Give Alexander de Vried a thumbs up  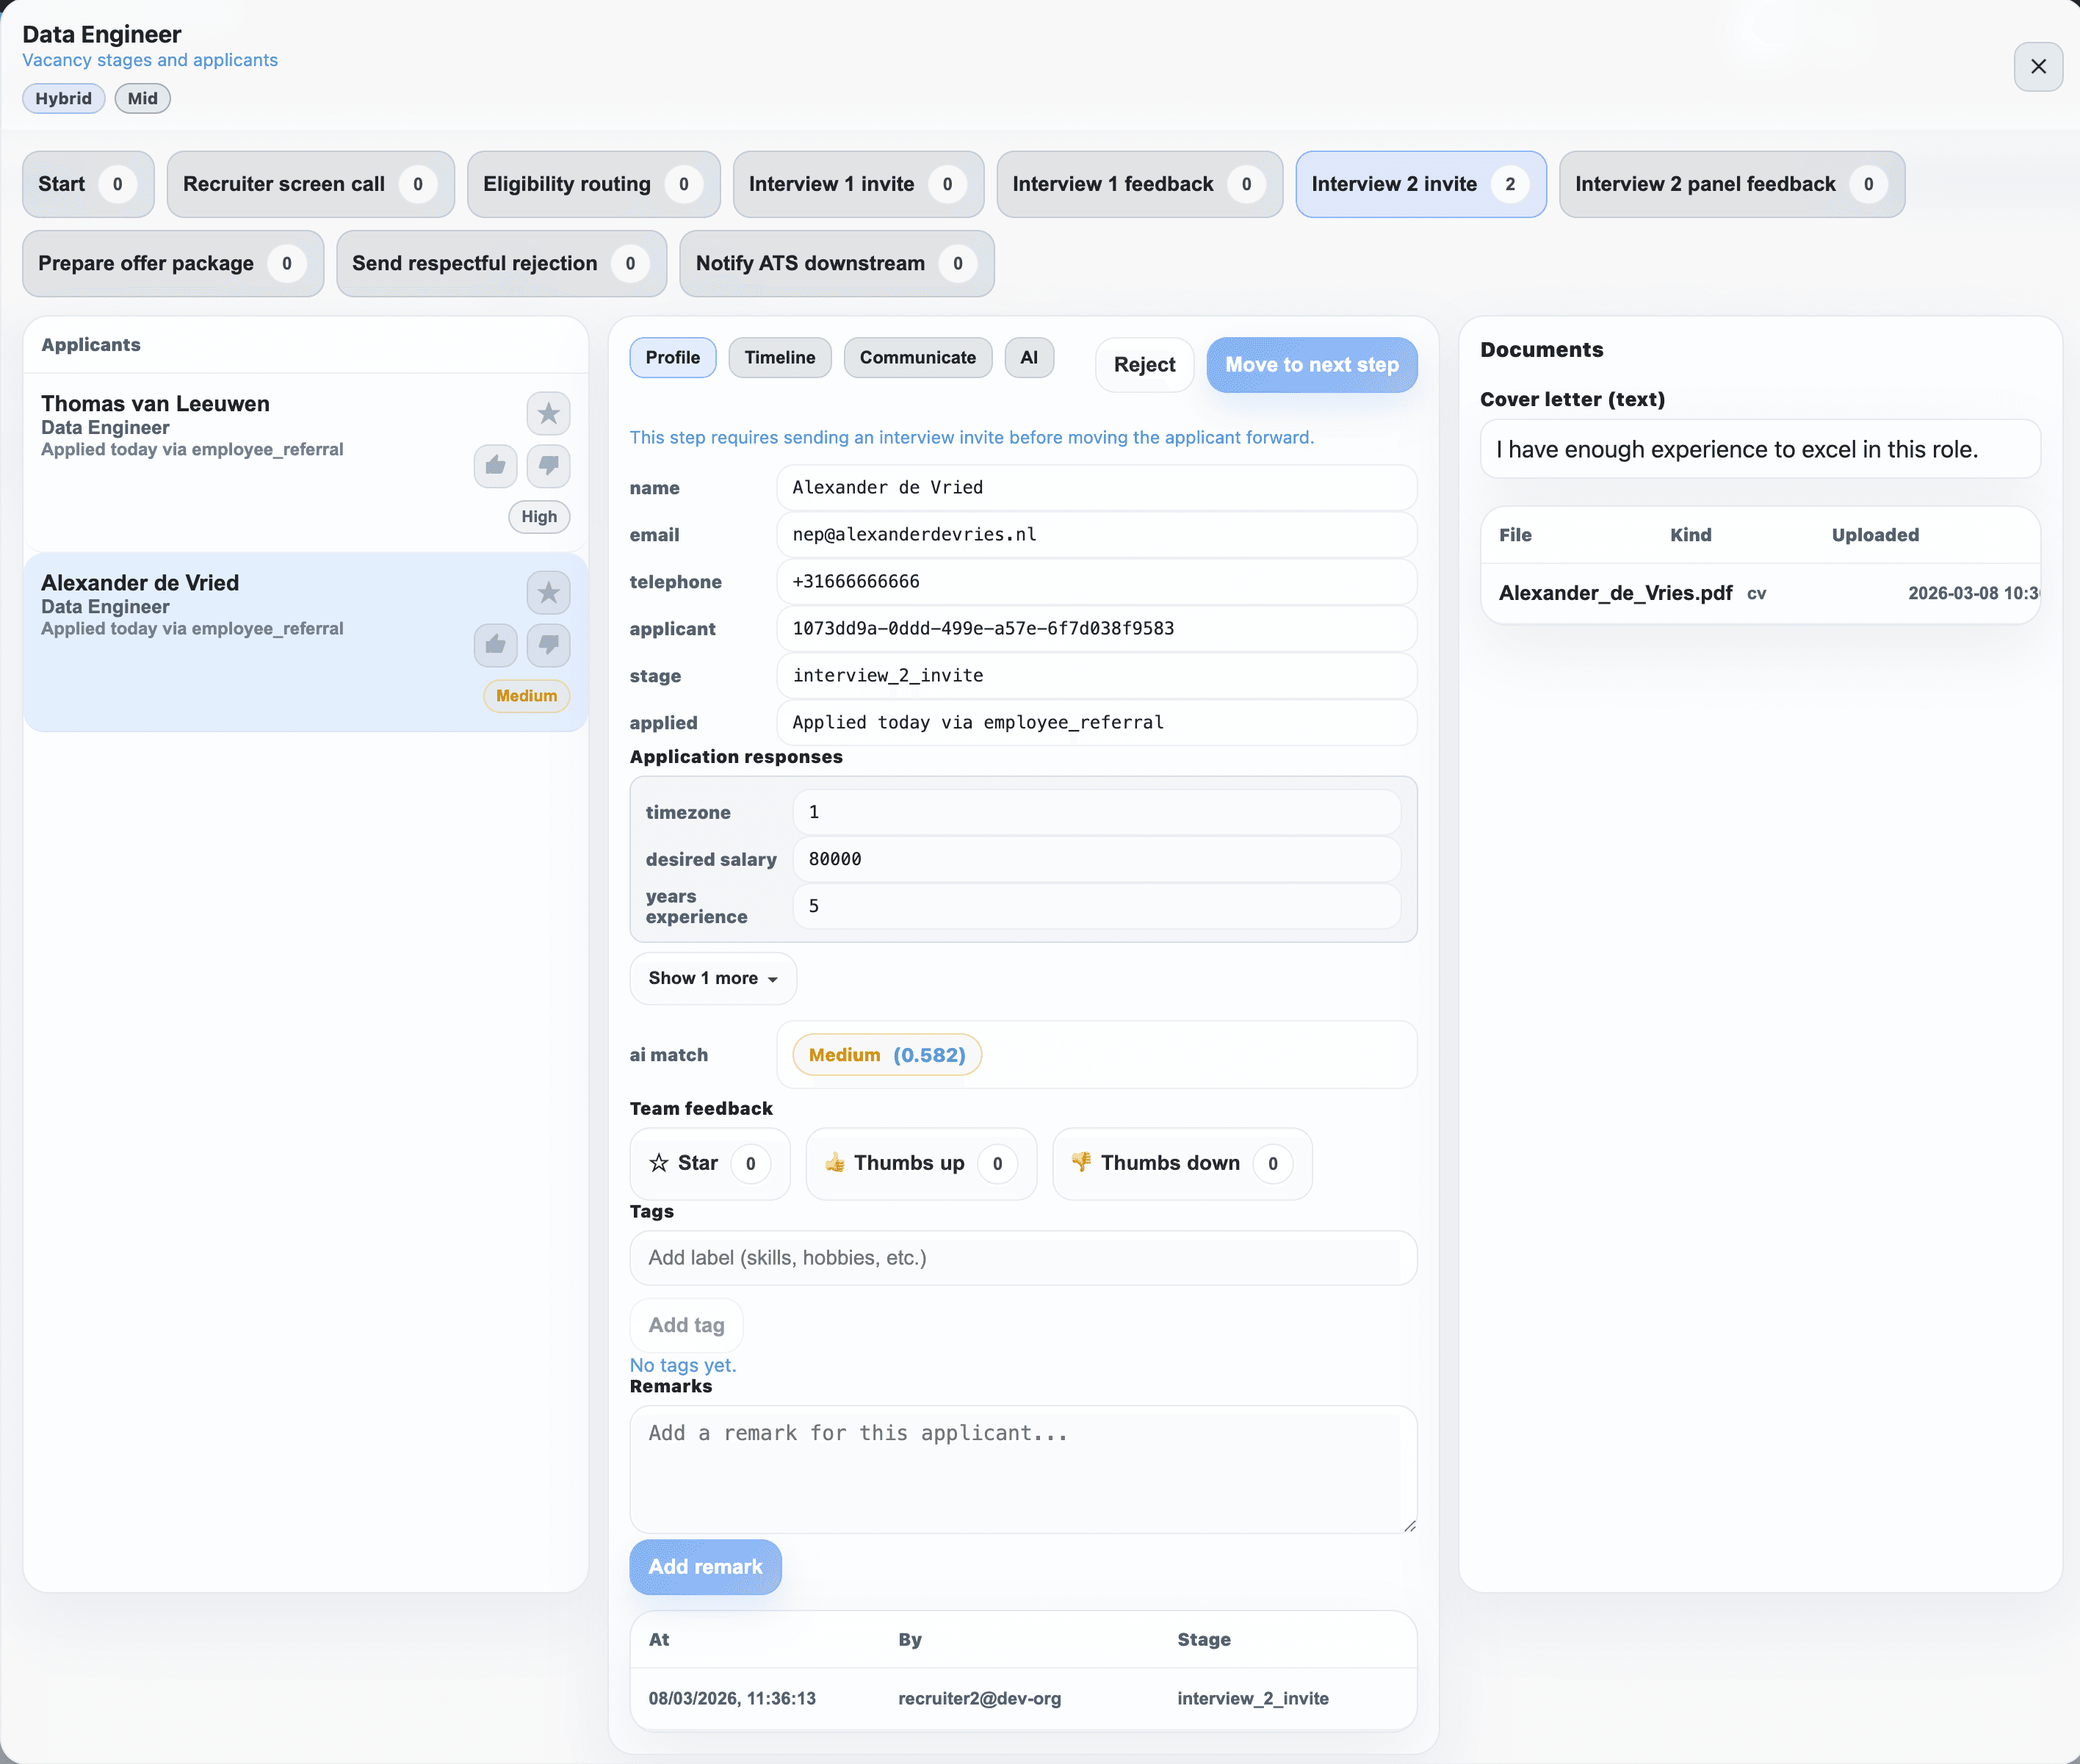(x=495, y=645)
